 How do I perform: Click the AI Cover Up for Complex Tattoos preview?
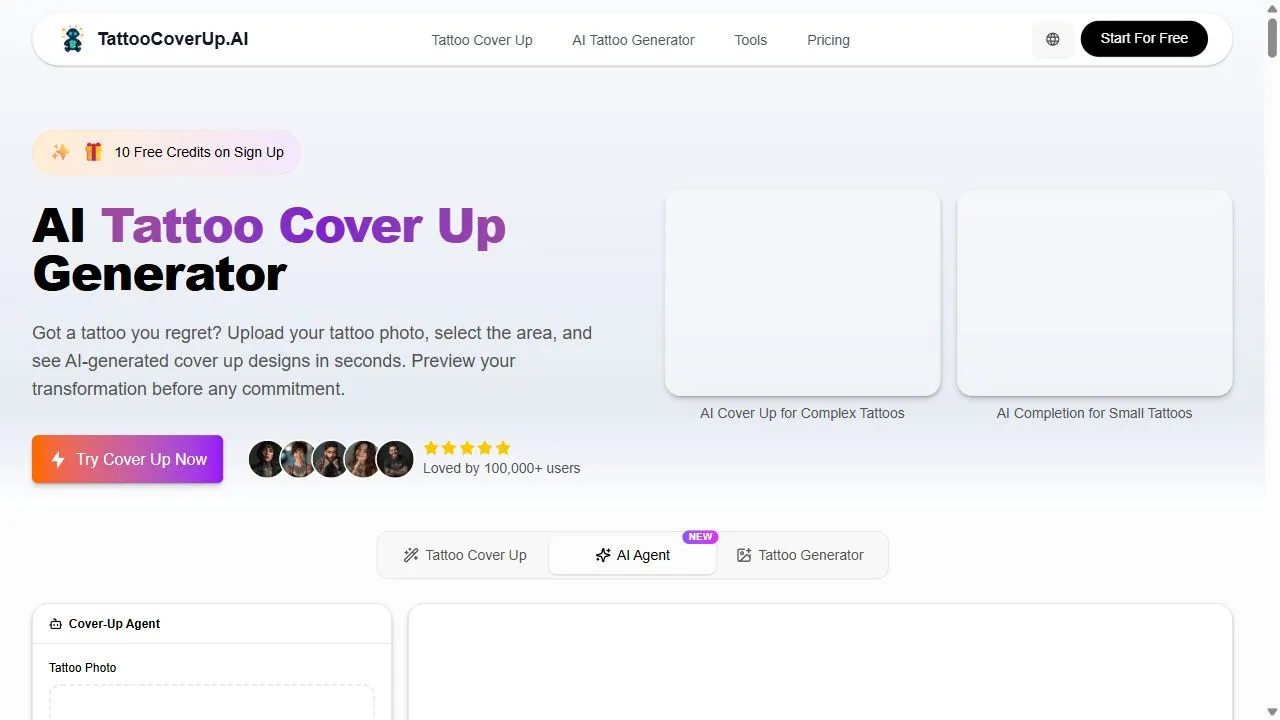802,293
